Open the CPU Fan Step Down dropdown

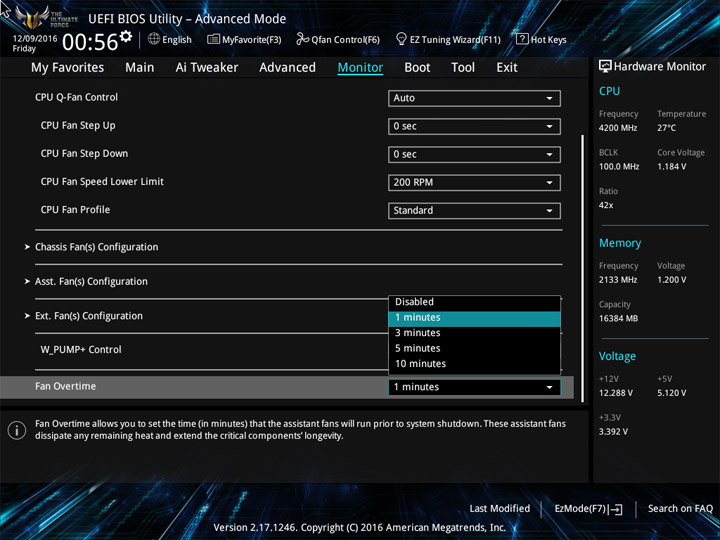pyautogui.click(x=474, y=154)
